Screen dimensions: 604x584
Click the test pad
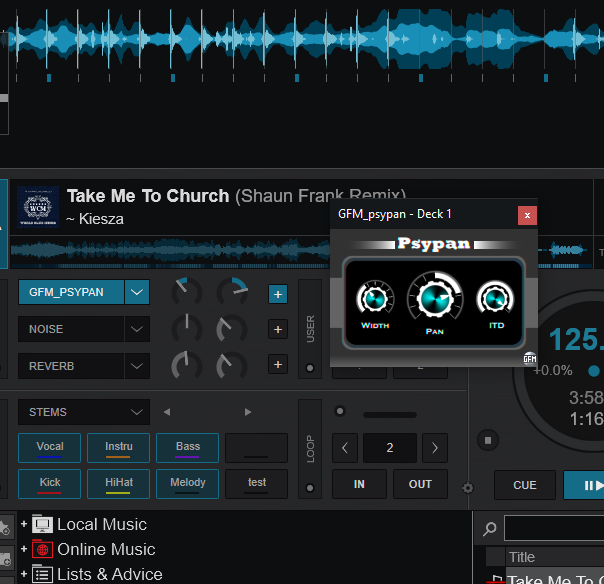(257, 484)
